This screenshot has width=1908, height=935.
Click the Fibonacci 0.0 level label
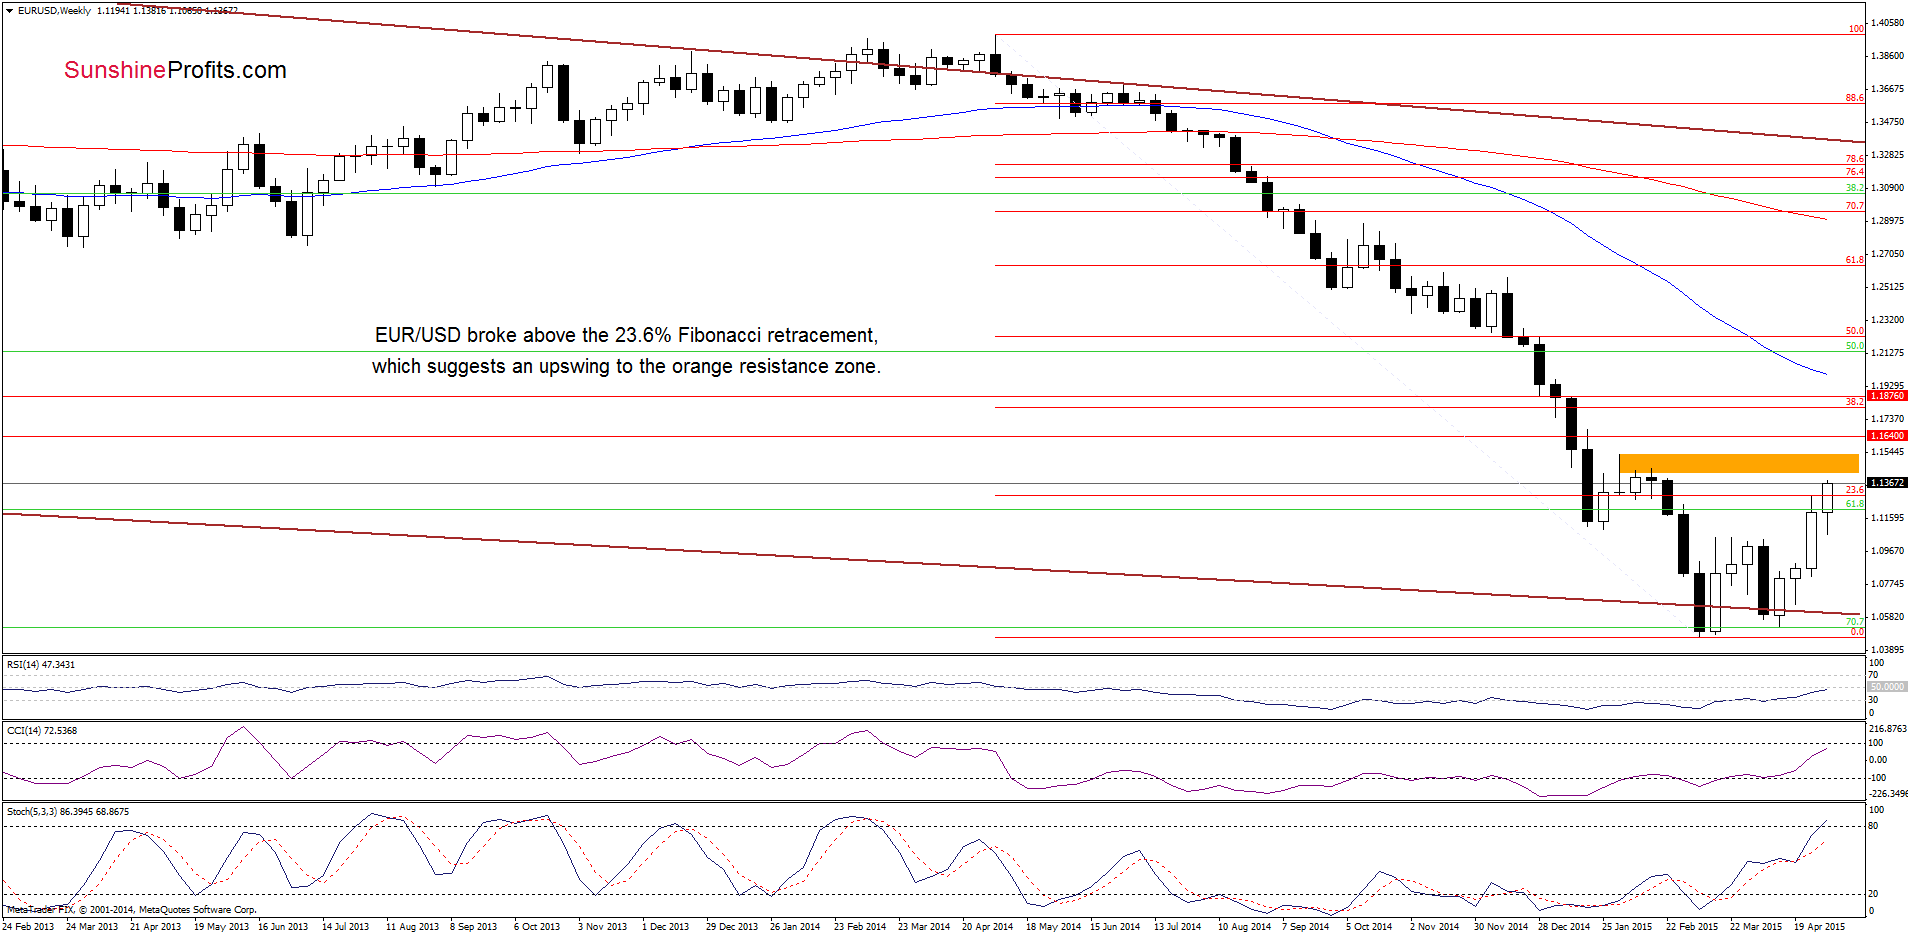[x=1857, y=632]
